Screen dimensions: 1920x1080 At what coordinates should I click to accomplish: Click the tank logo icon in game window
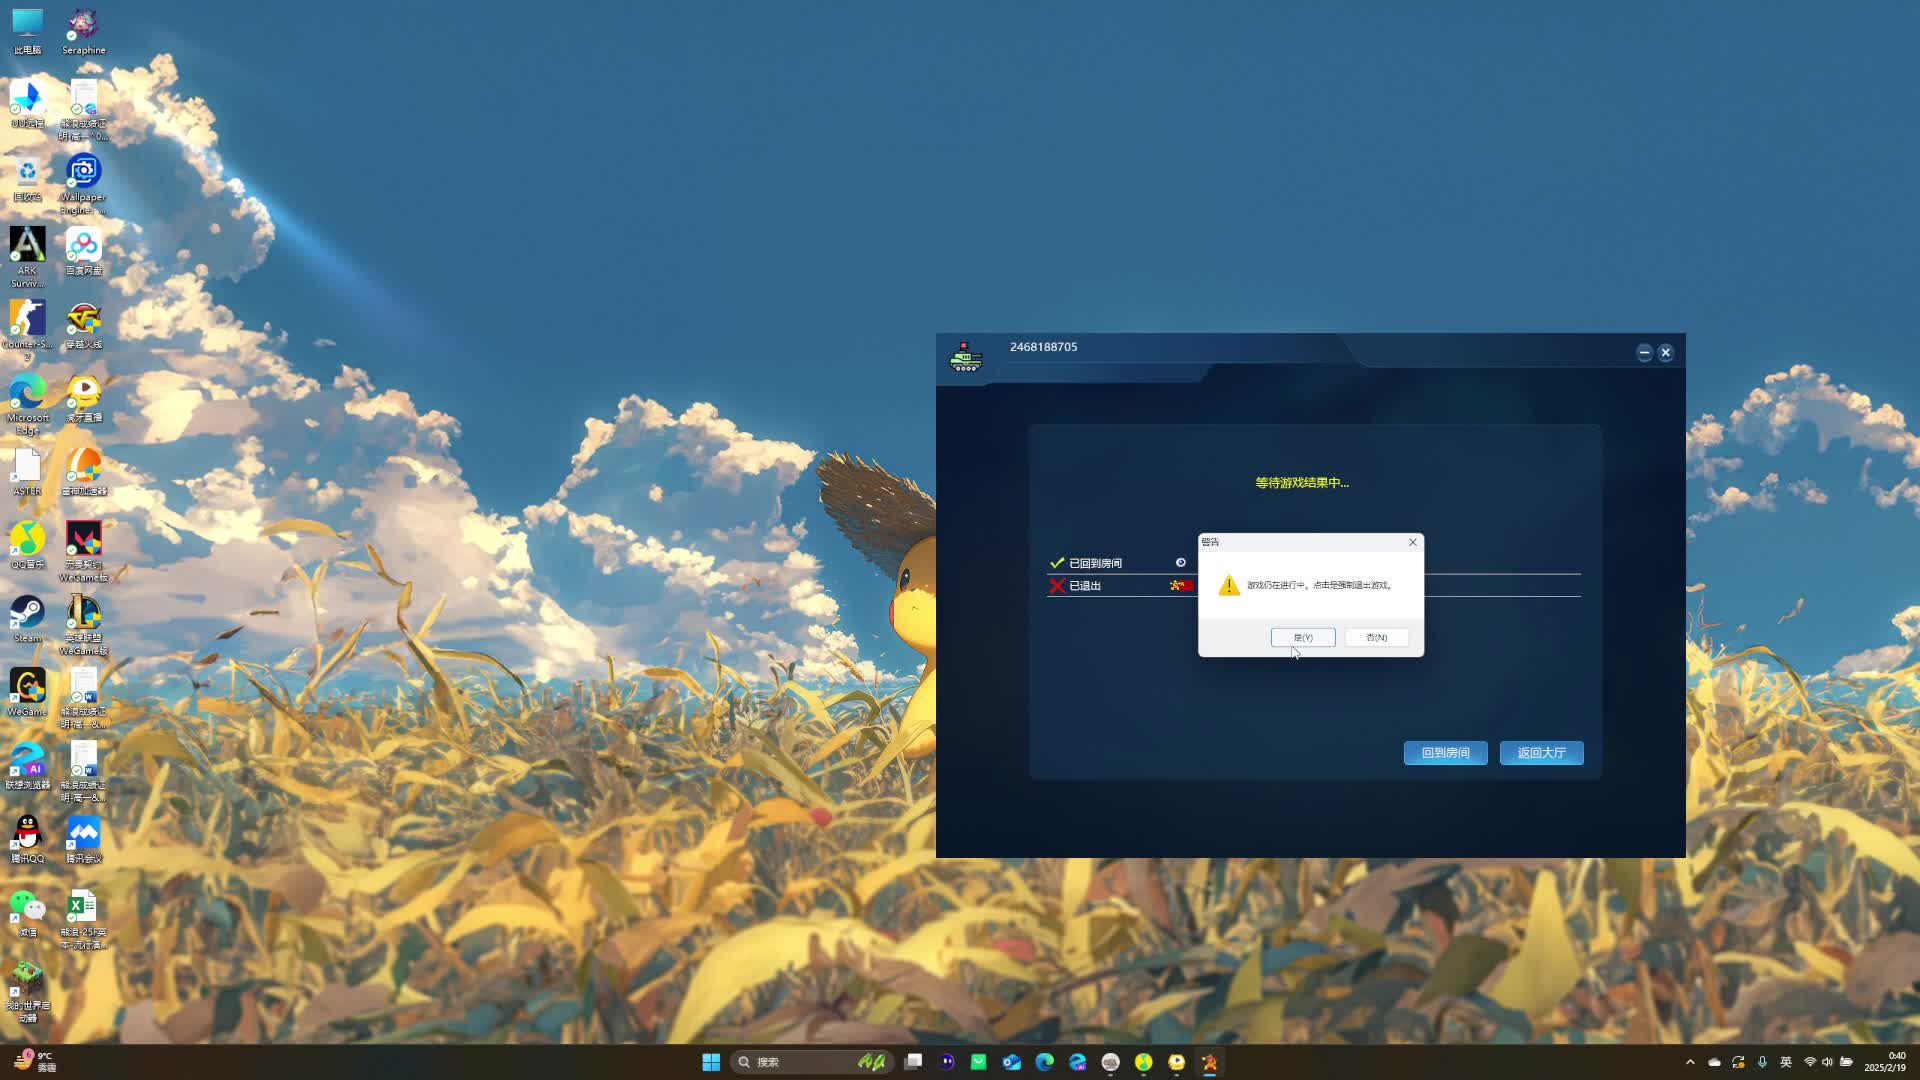coord(965,357)
